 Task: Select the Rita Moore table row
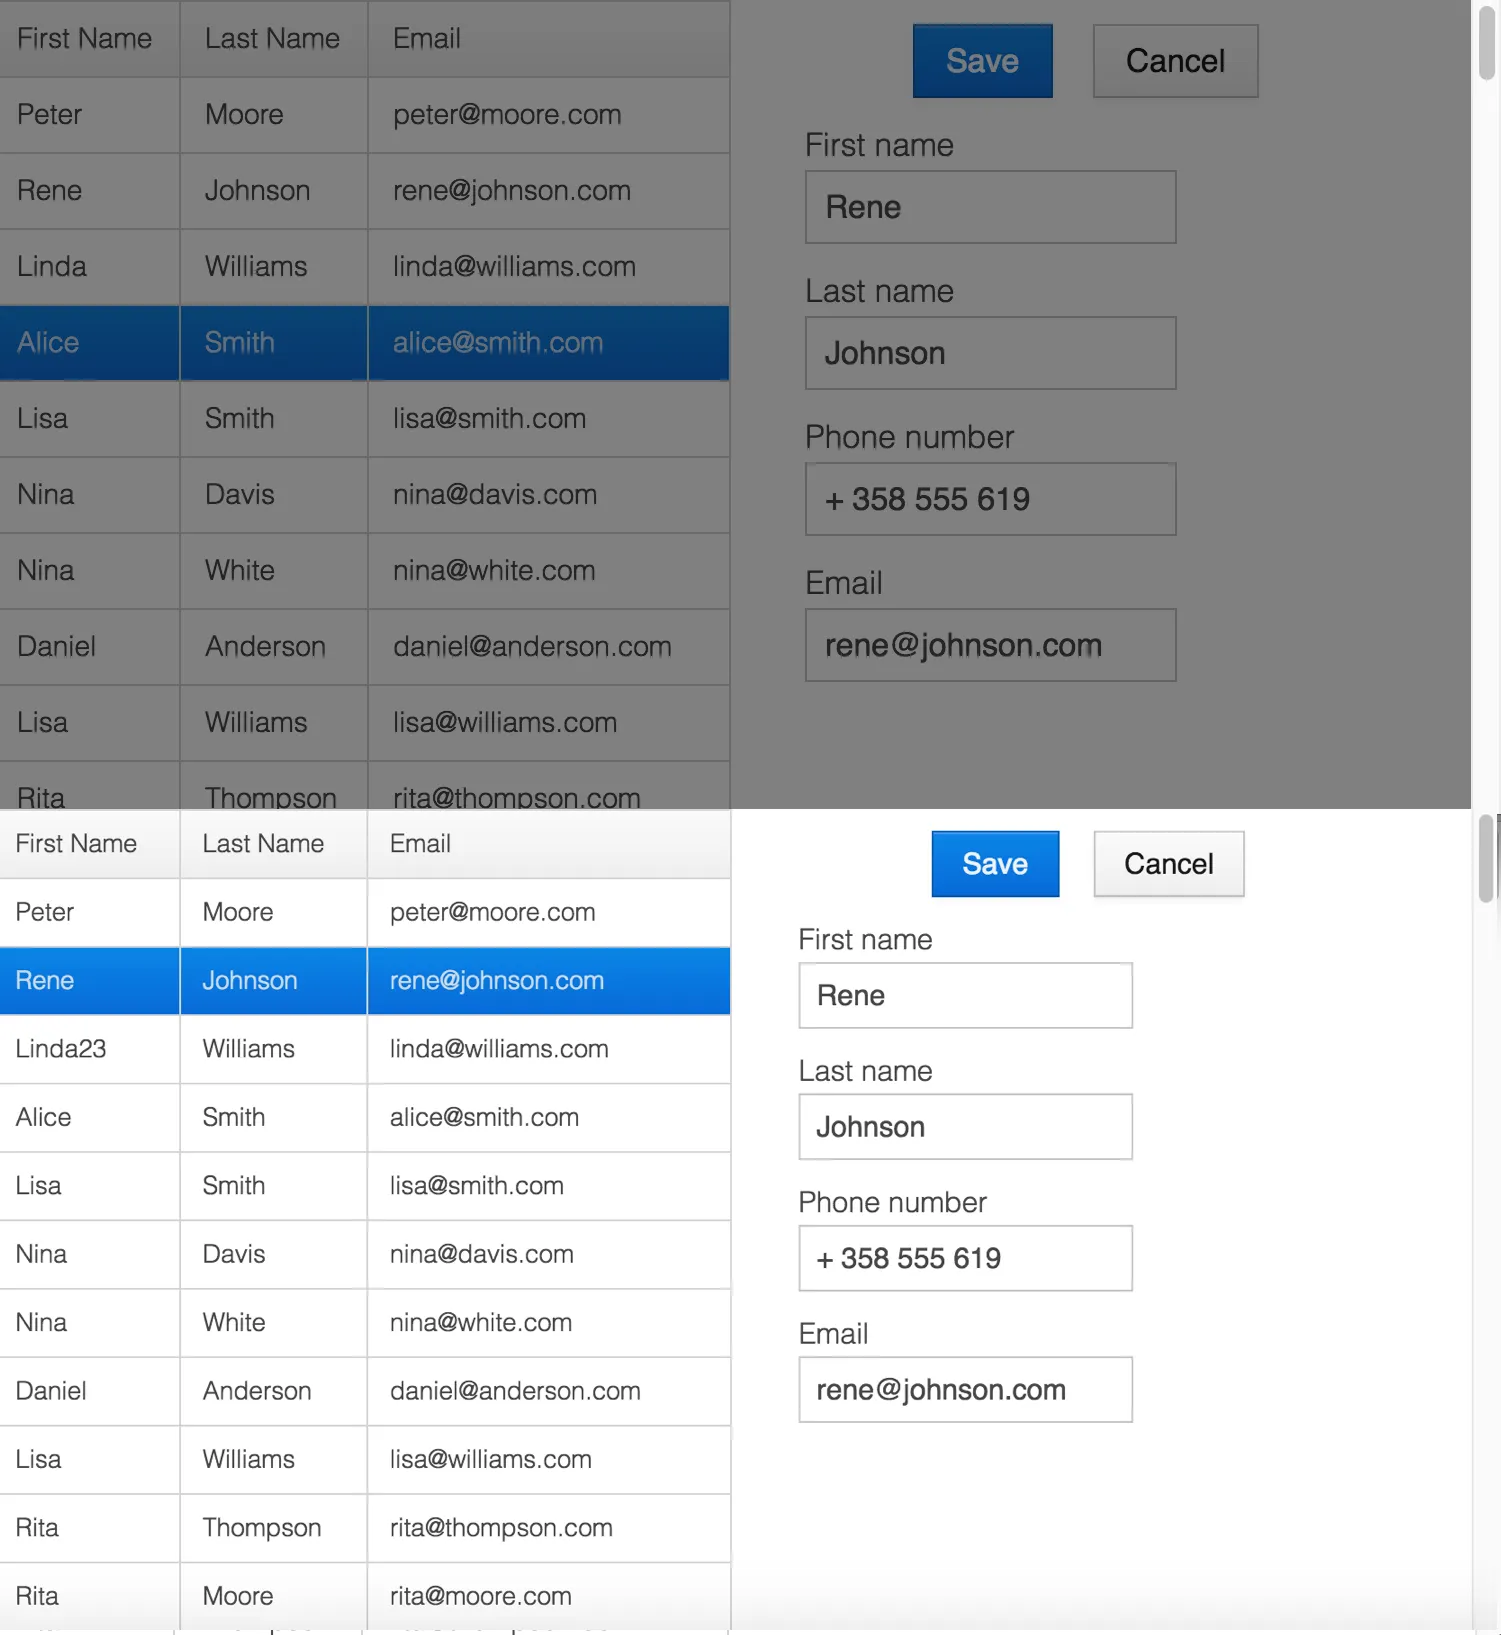[364, 1596]
